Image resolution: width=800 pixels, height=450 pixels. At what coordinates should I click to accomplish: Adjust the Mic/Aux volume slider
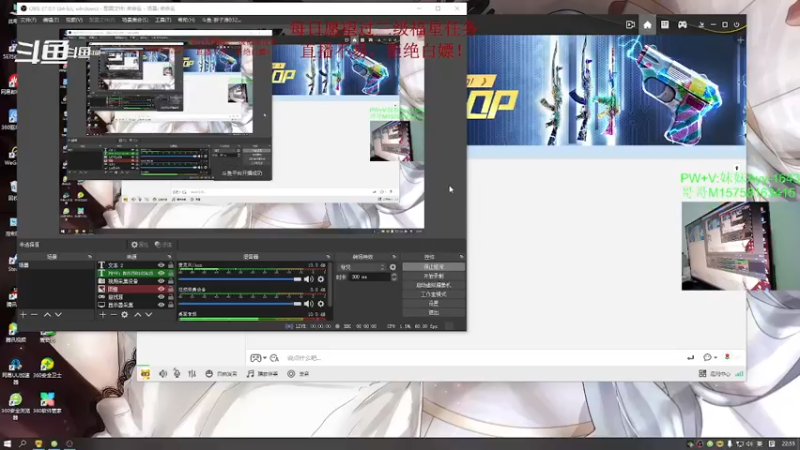click(240, 279)
